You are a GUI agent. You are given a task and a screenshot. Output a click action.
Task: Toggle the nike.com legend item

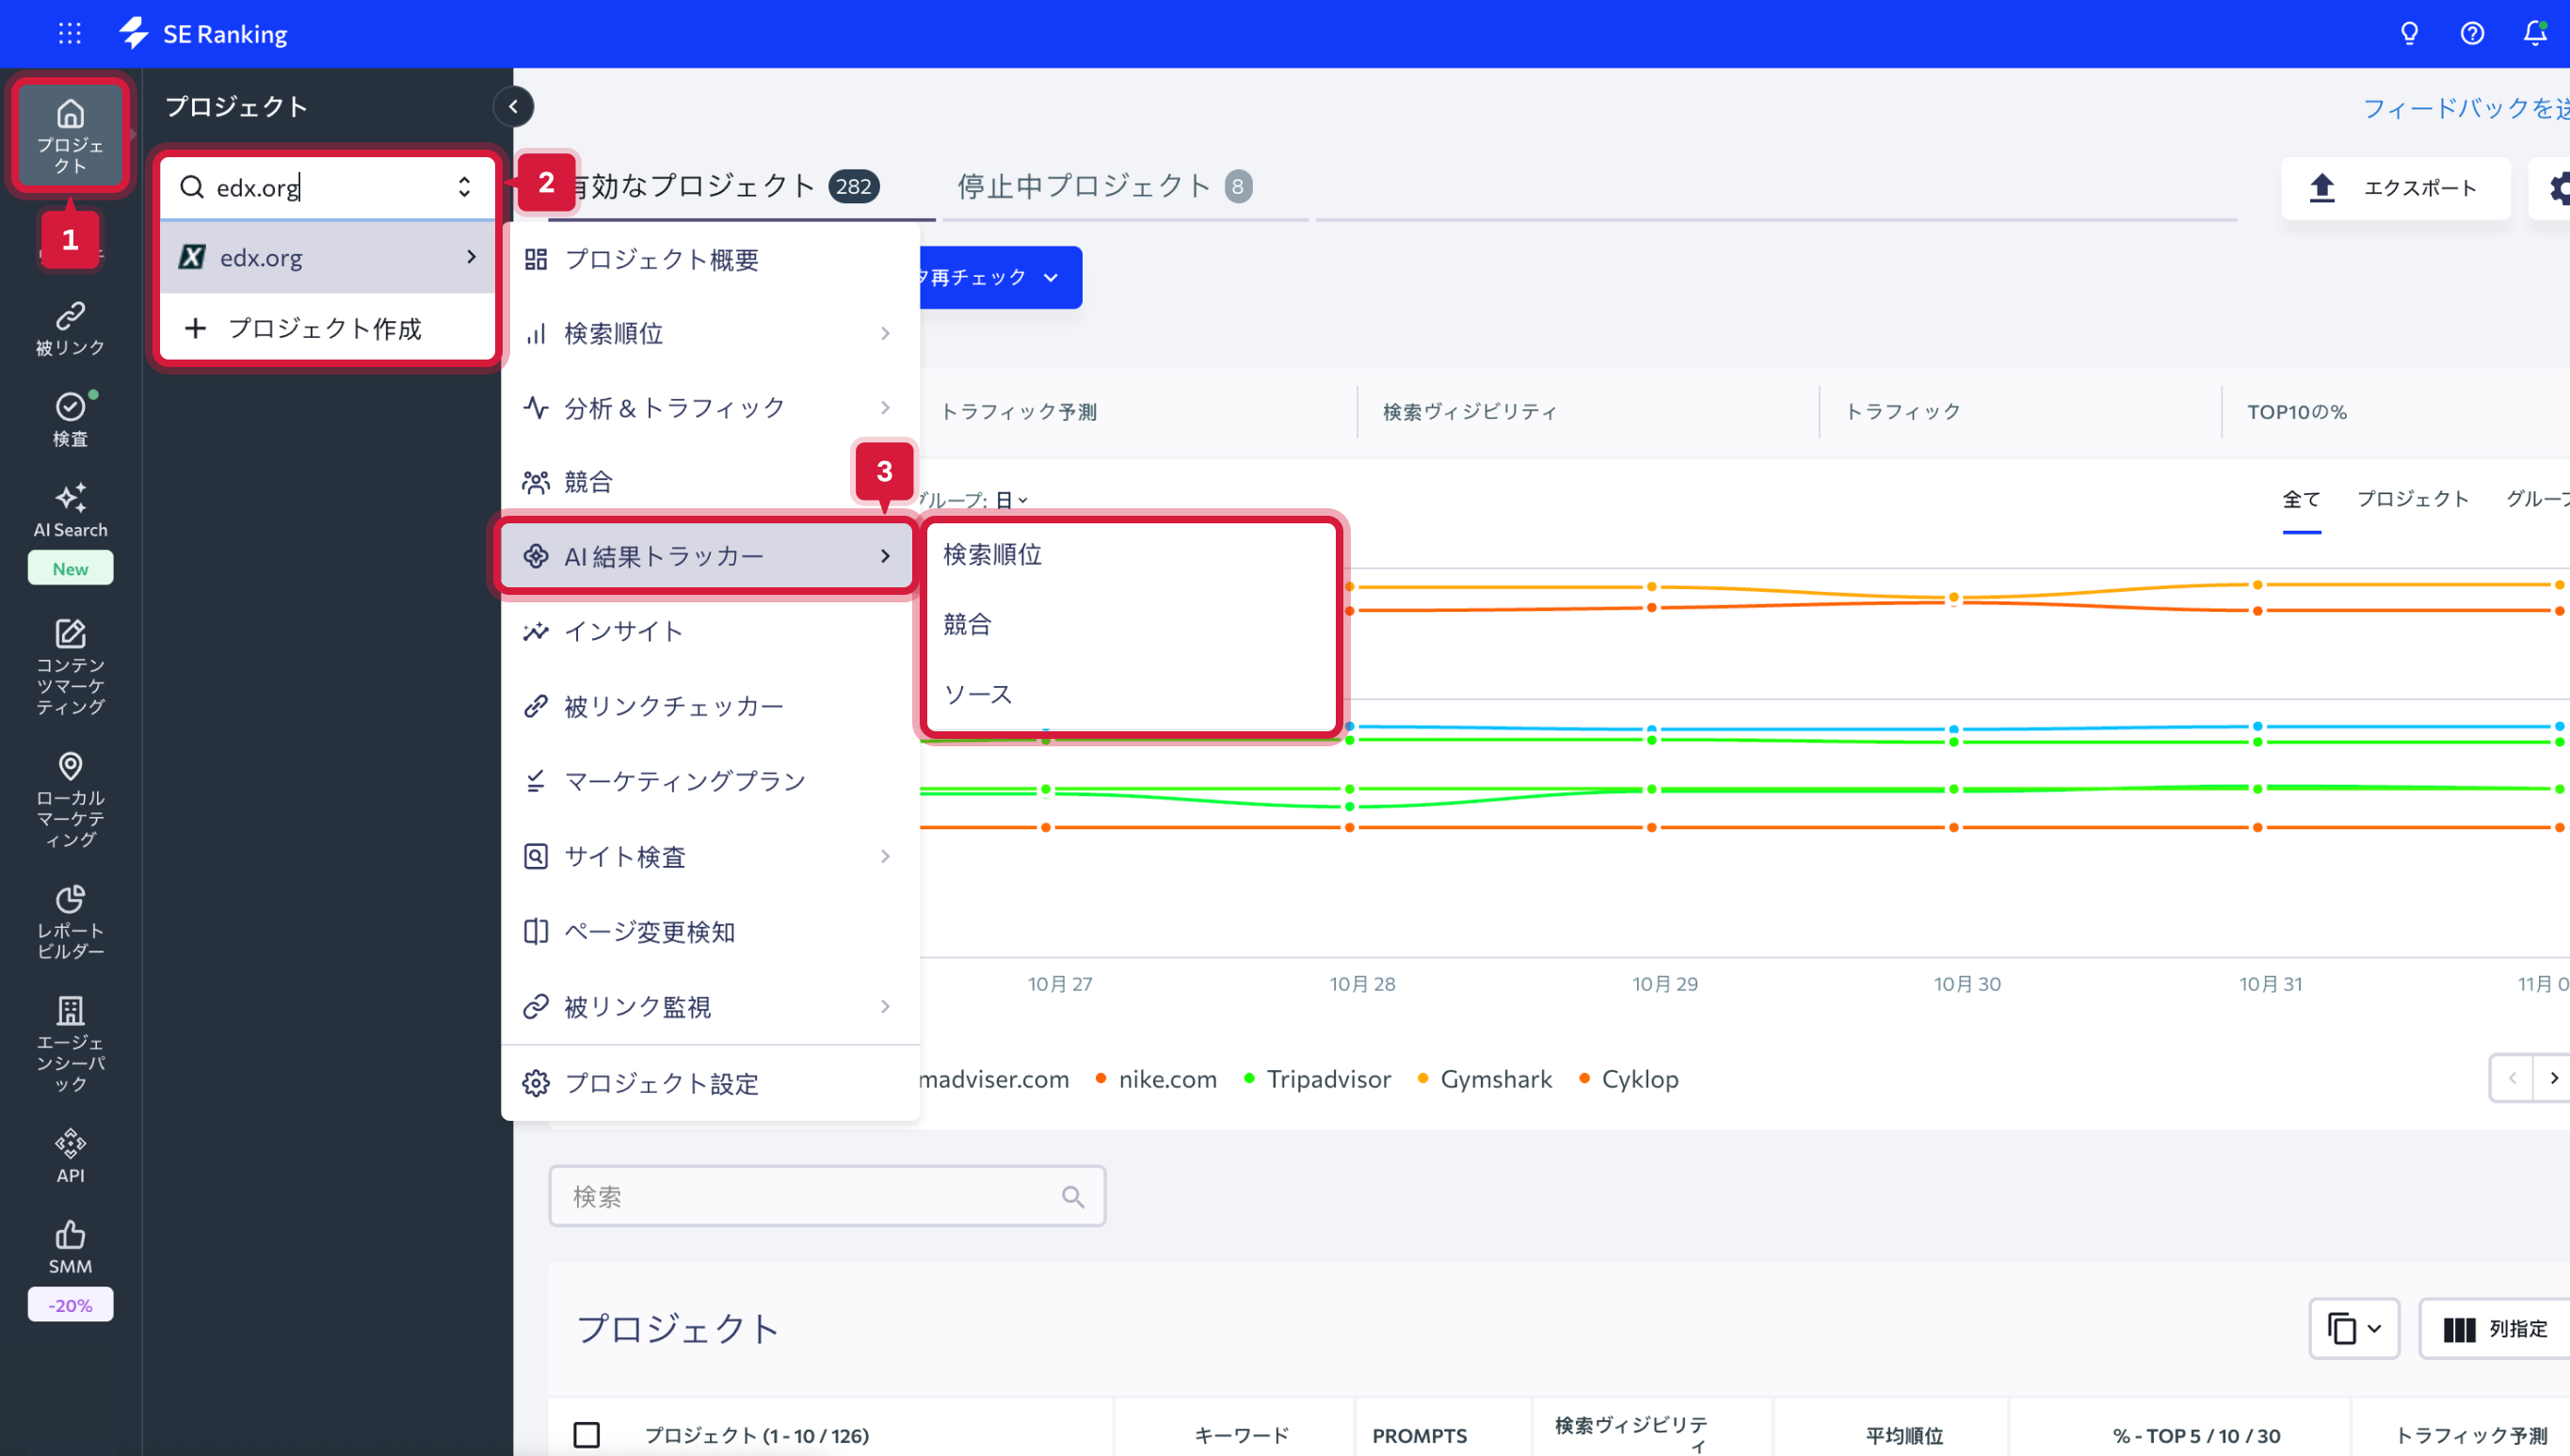(x=1168, y=1079)
